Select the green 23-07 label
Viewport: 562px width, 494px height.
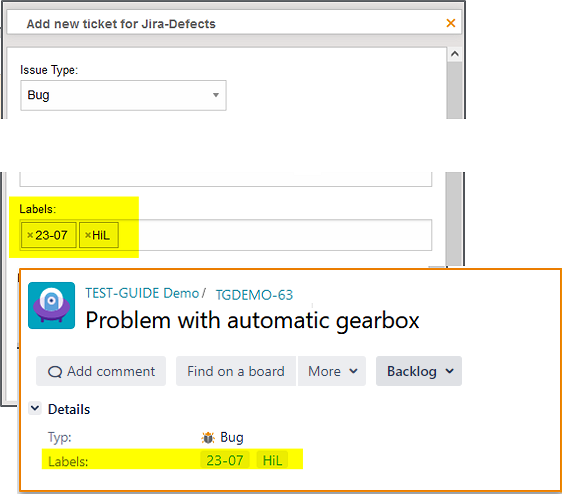tap(225, 460)
